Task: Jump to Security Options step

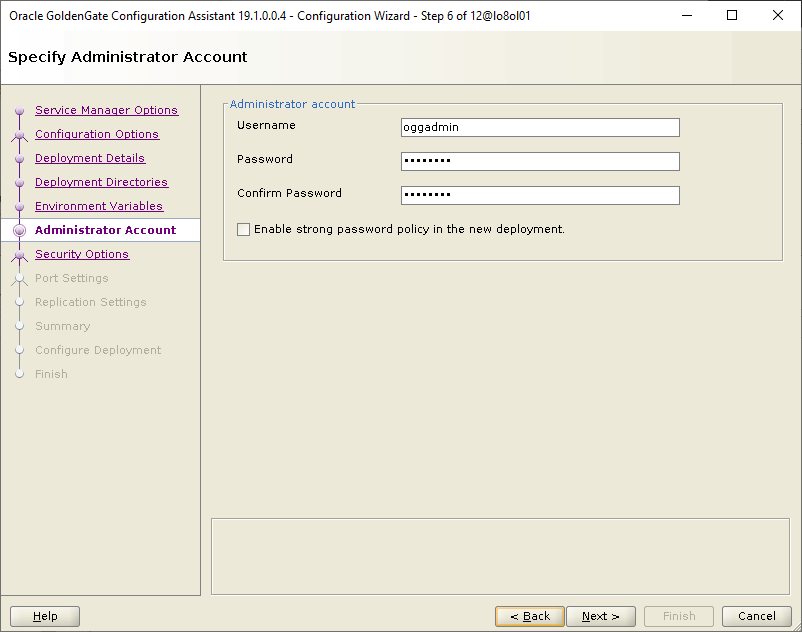Action: pos(81,254)
